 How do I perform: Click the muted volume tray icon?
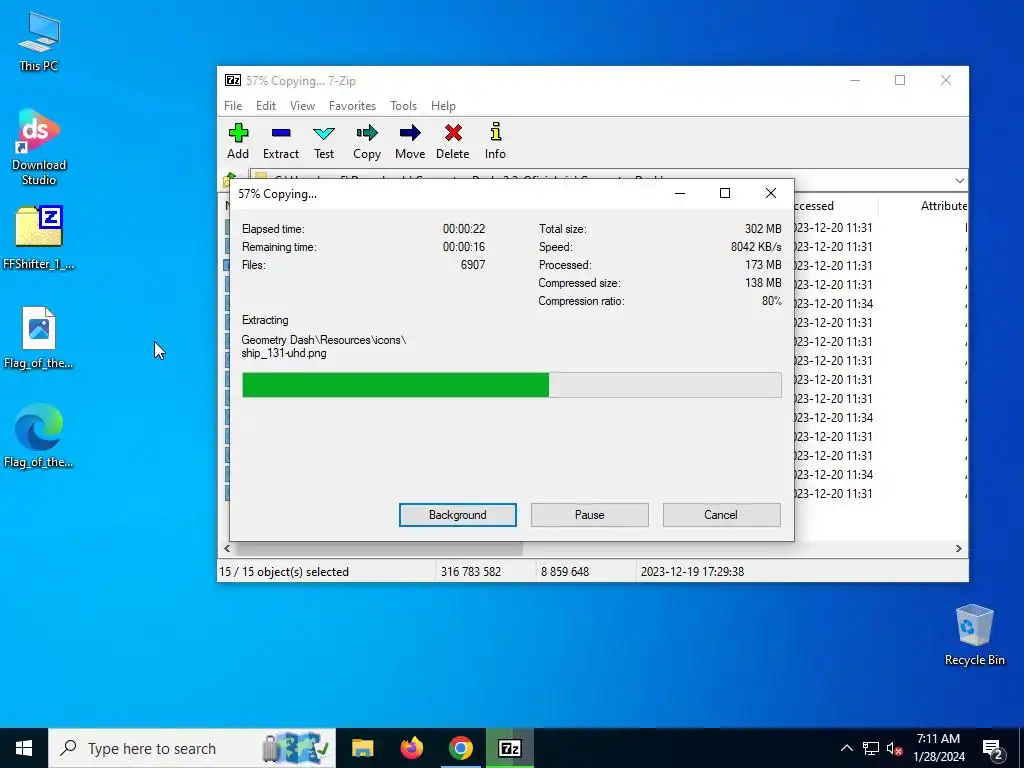[x=895, y=748]
